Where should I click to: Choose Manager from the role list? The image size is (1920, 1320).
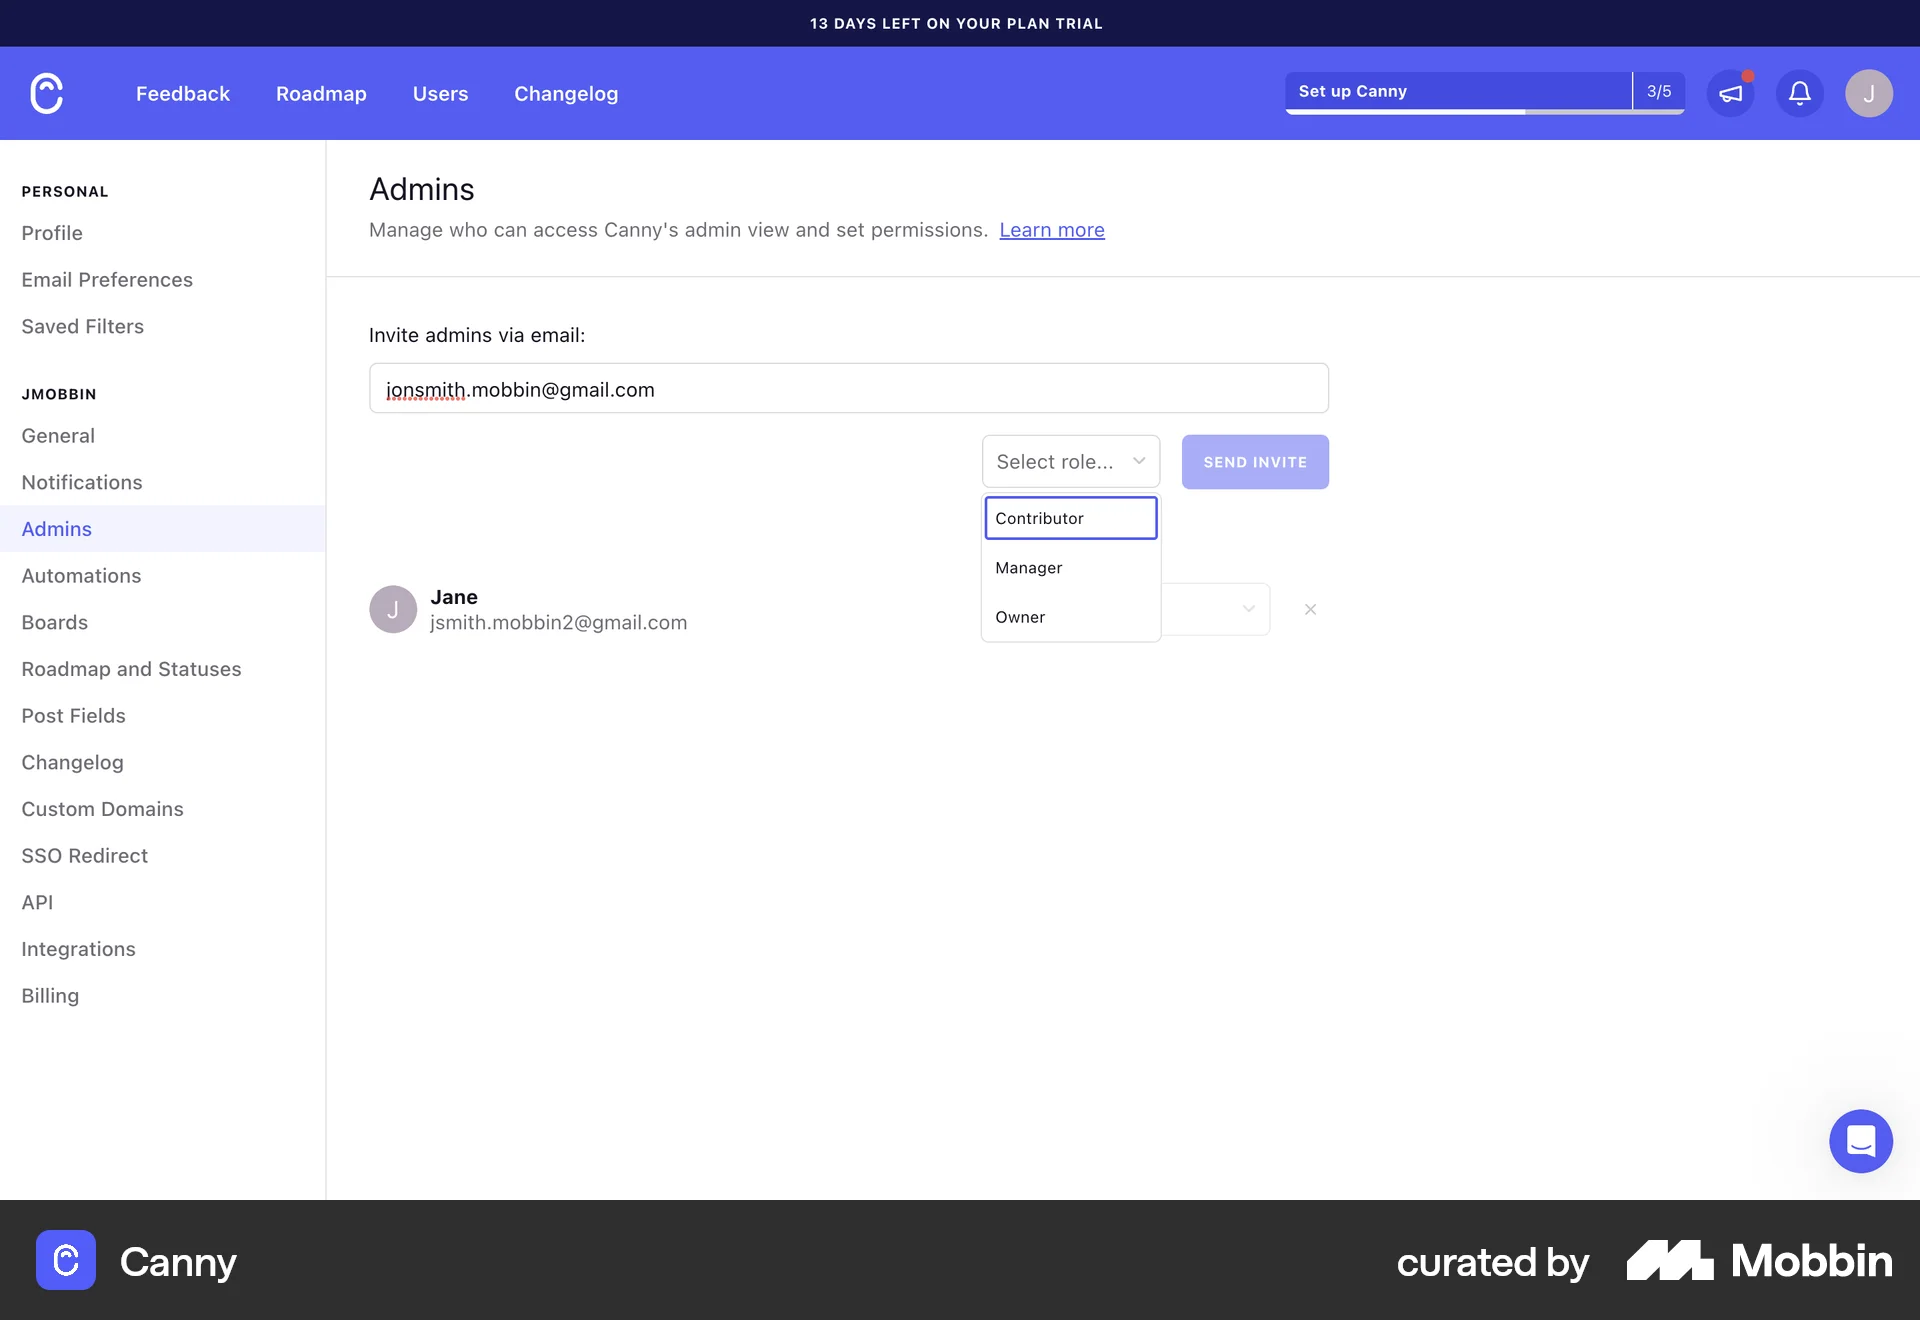[1028, 567]
